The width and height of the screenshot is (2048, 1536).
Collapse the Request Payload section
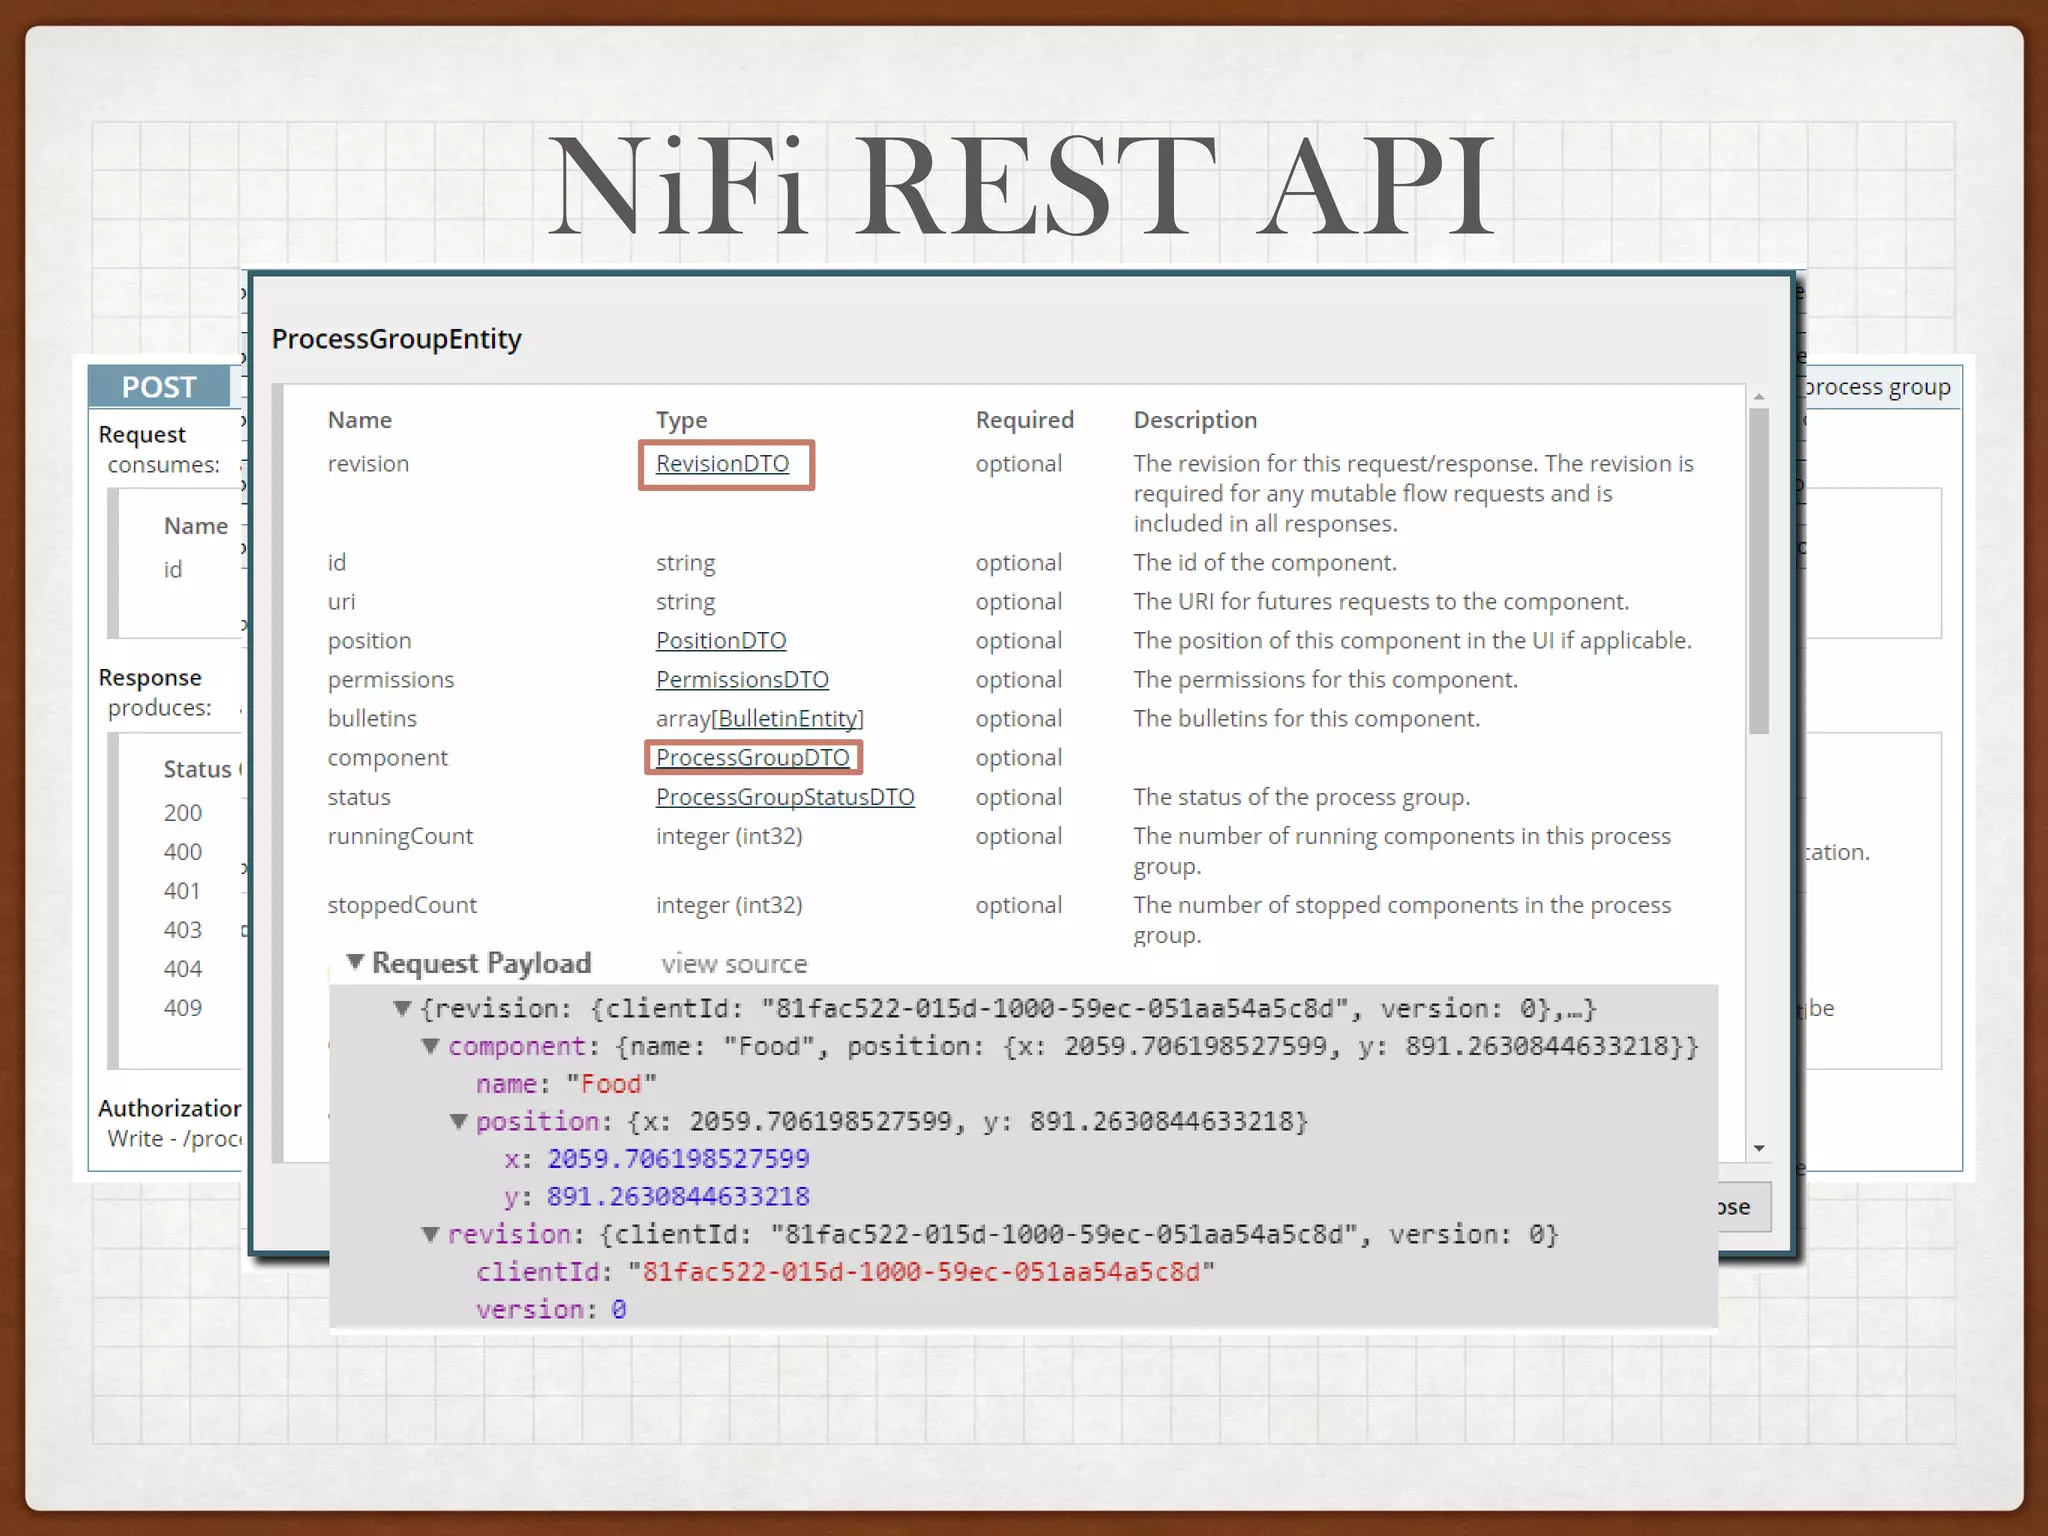354,962
